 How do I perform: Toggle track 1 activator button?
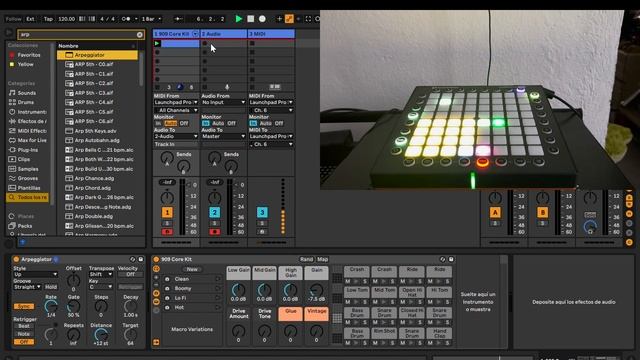(167, 212)
